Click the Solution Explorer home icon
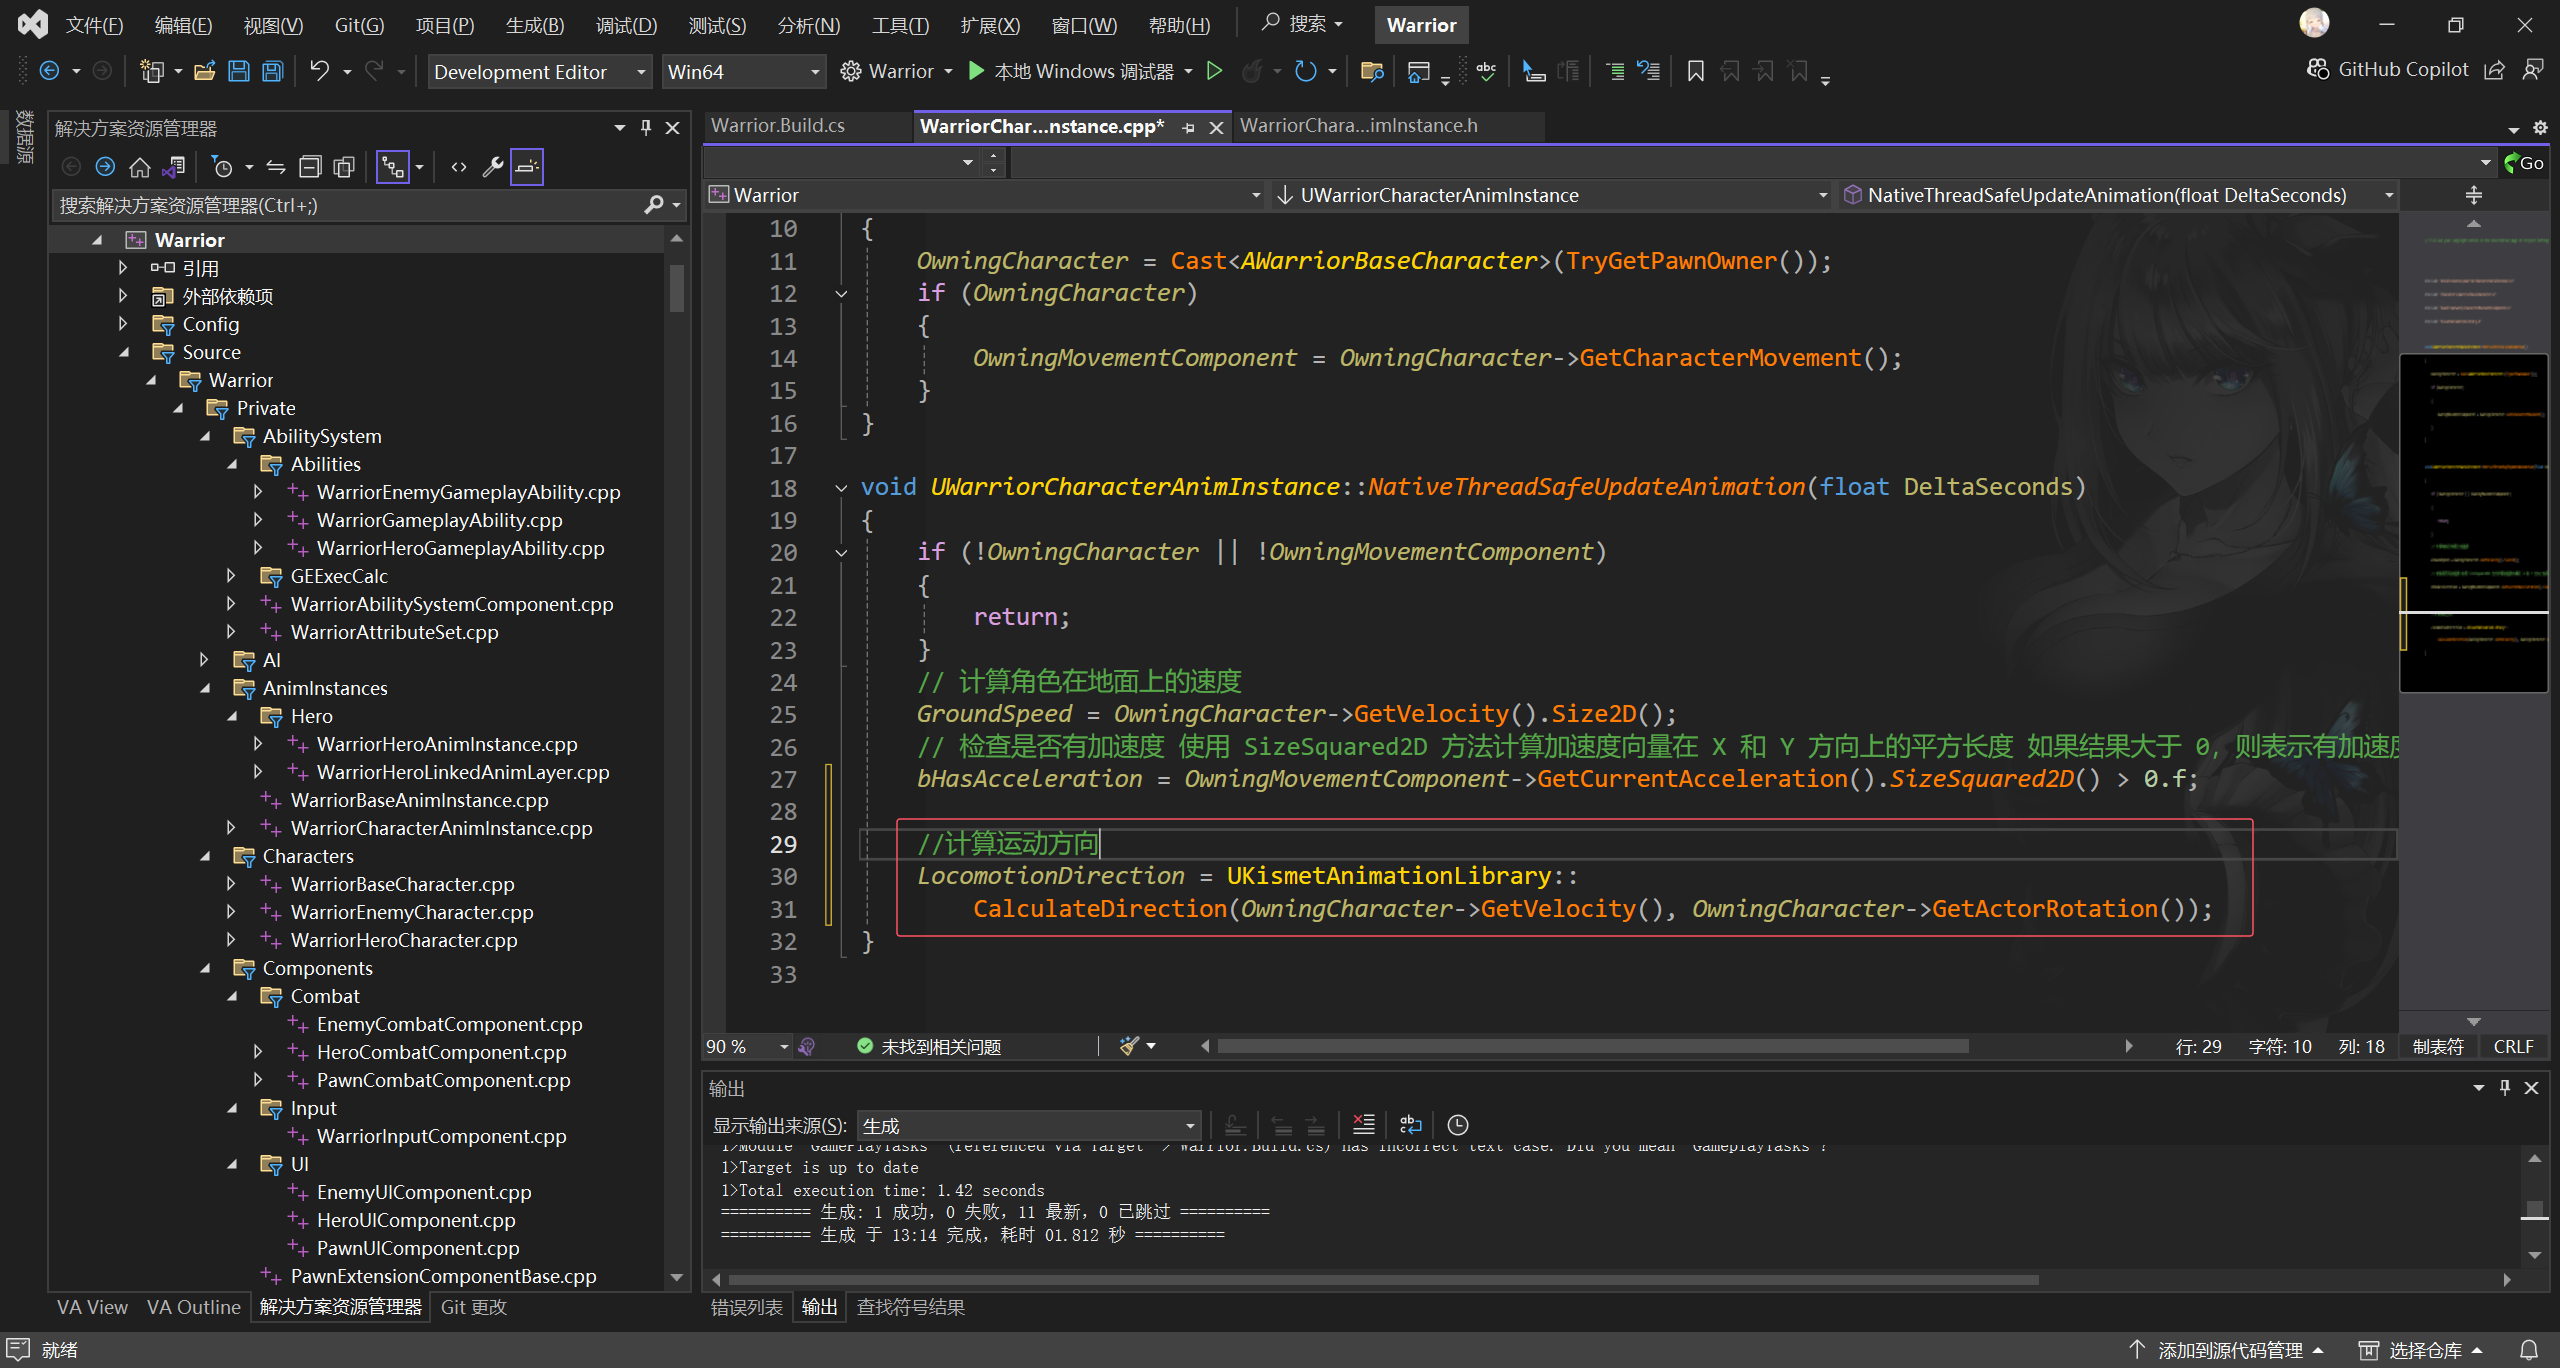The height and width of the screenshot is (1368, 2560). [140, 167]
